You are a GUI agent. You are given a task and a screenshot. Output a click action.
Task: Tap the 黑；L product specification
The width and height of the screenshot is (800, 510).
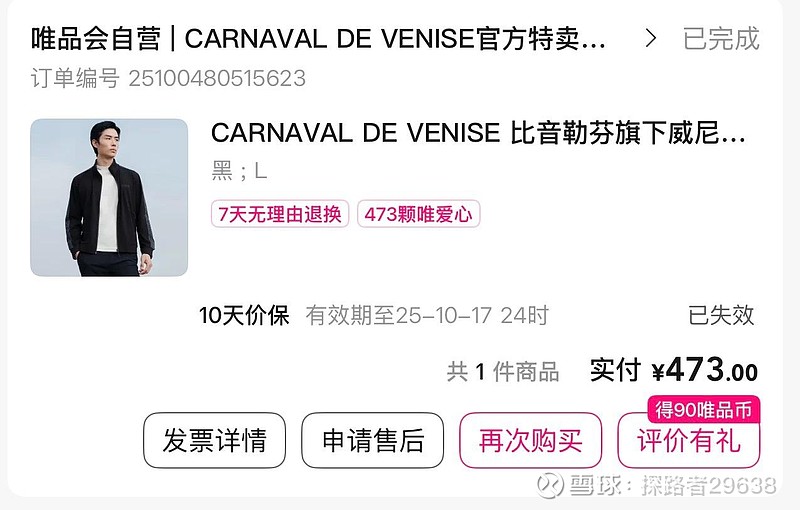239,171
